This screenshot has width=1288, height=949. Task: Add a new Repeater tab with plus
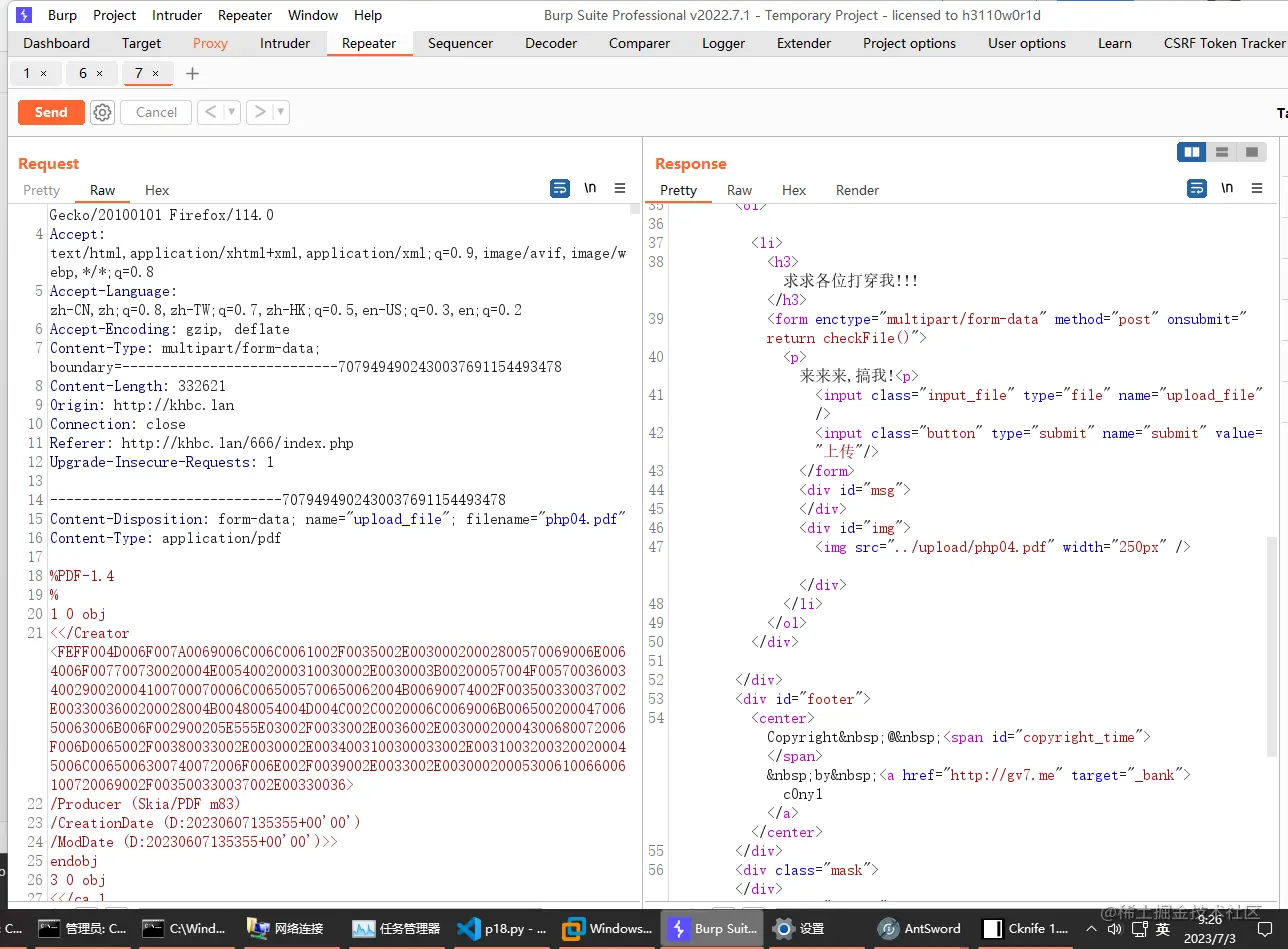point(193,73)
